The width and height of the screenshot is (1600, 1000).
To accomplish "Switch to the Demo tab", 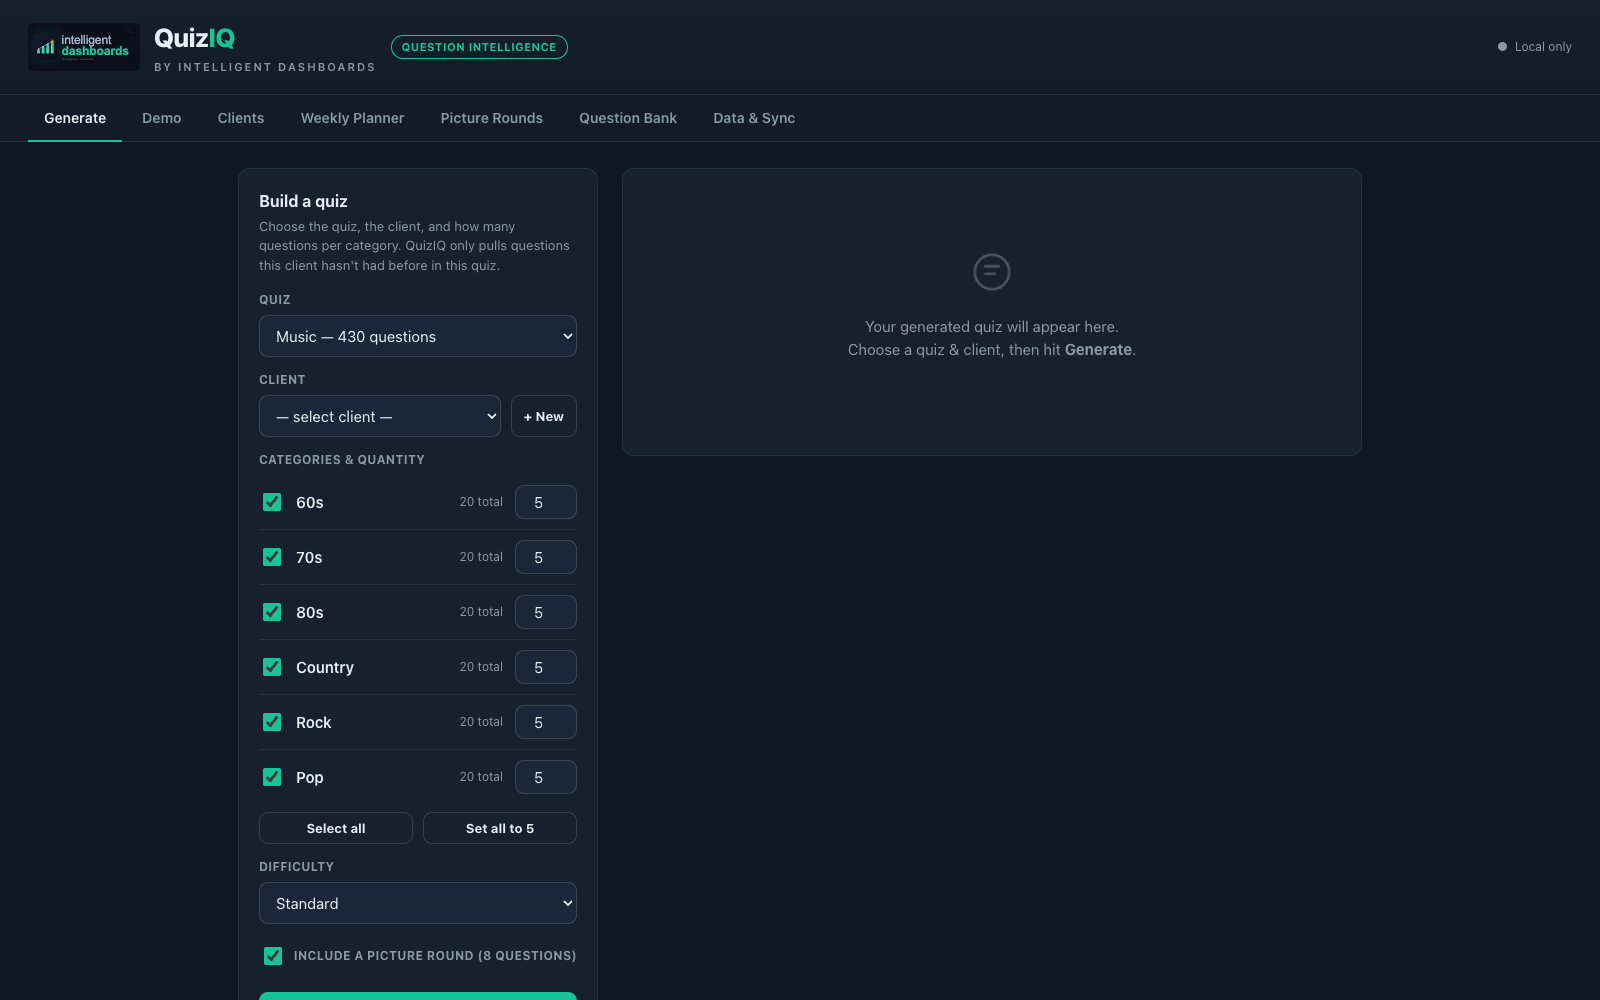I will [162, 118].
